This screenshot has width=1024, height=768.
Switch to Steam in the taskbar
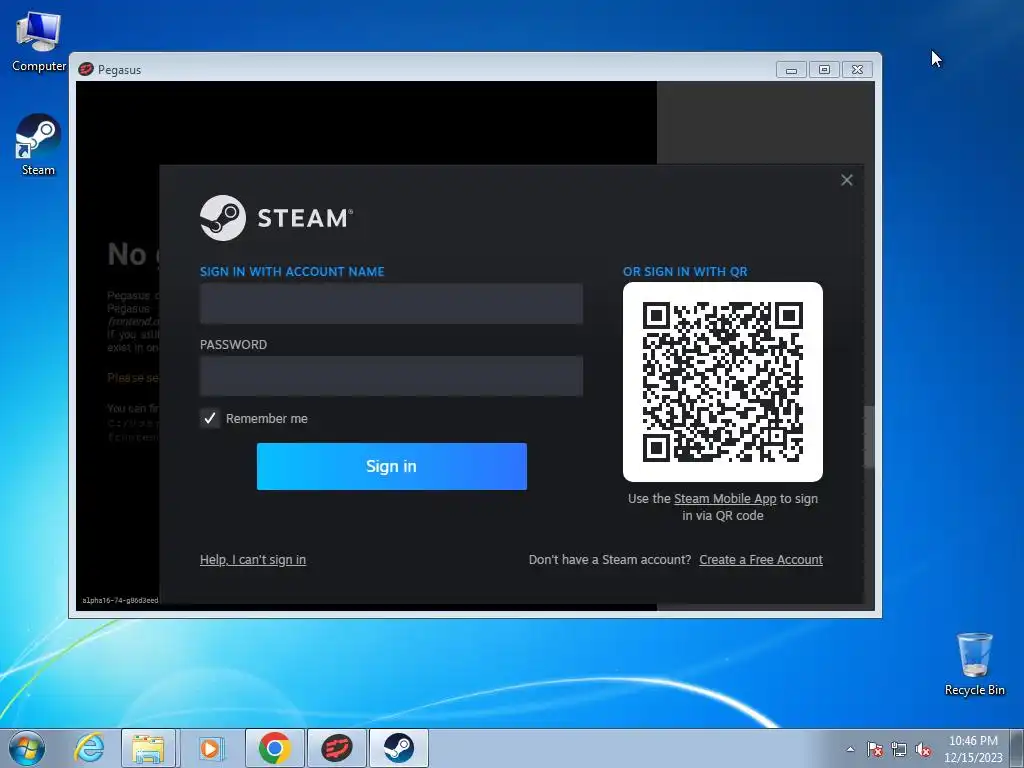[398, 748]
